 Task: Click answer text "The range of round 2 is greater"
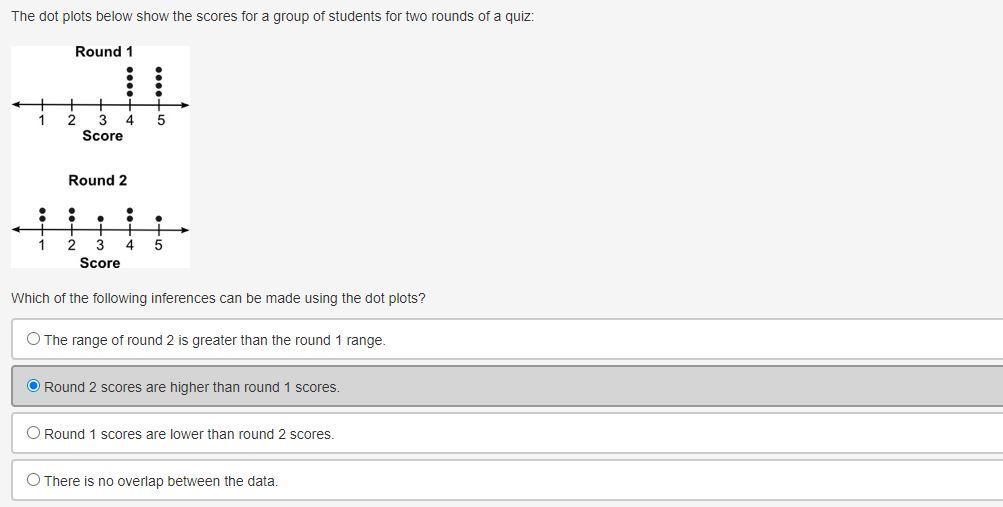(214, 340)
